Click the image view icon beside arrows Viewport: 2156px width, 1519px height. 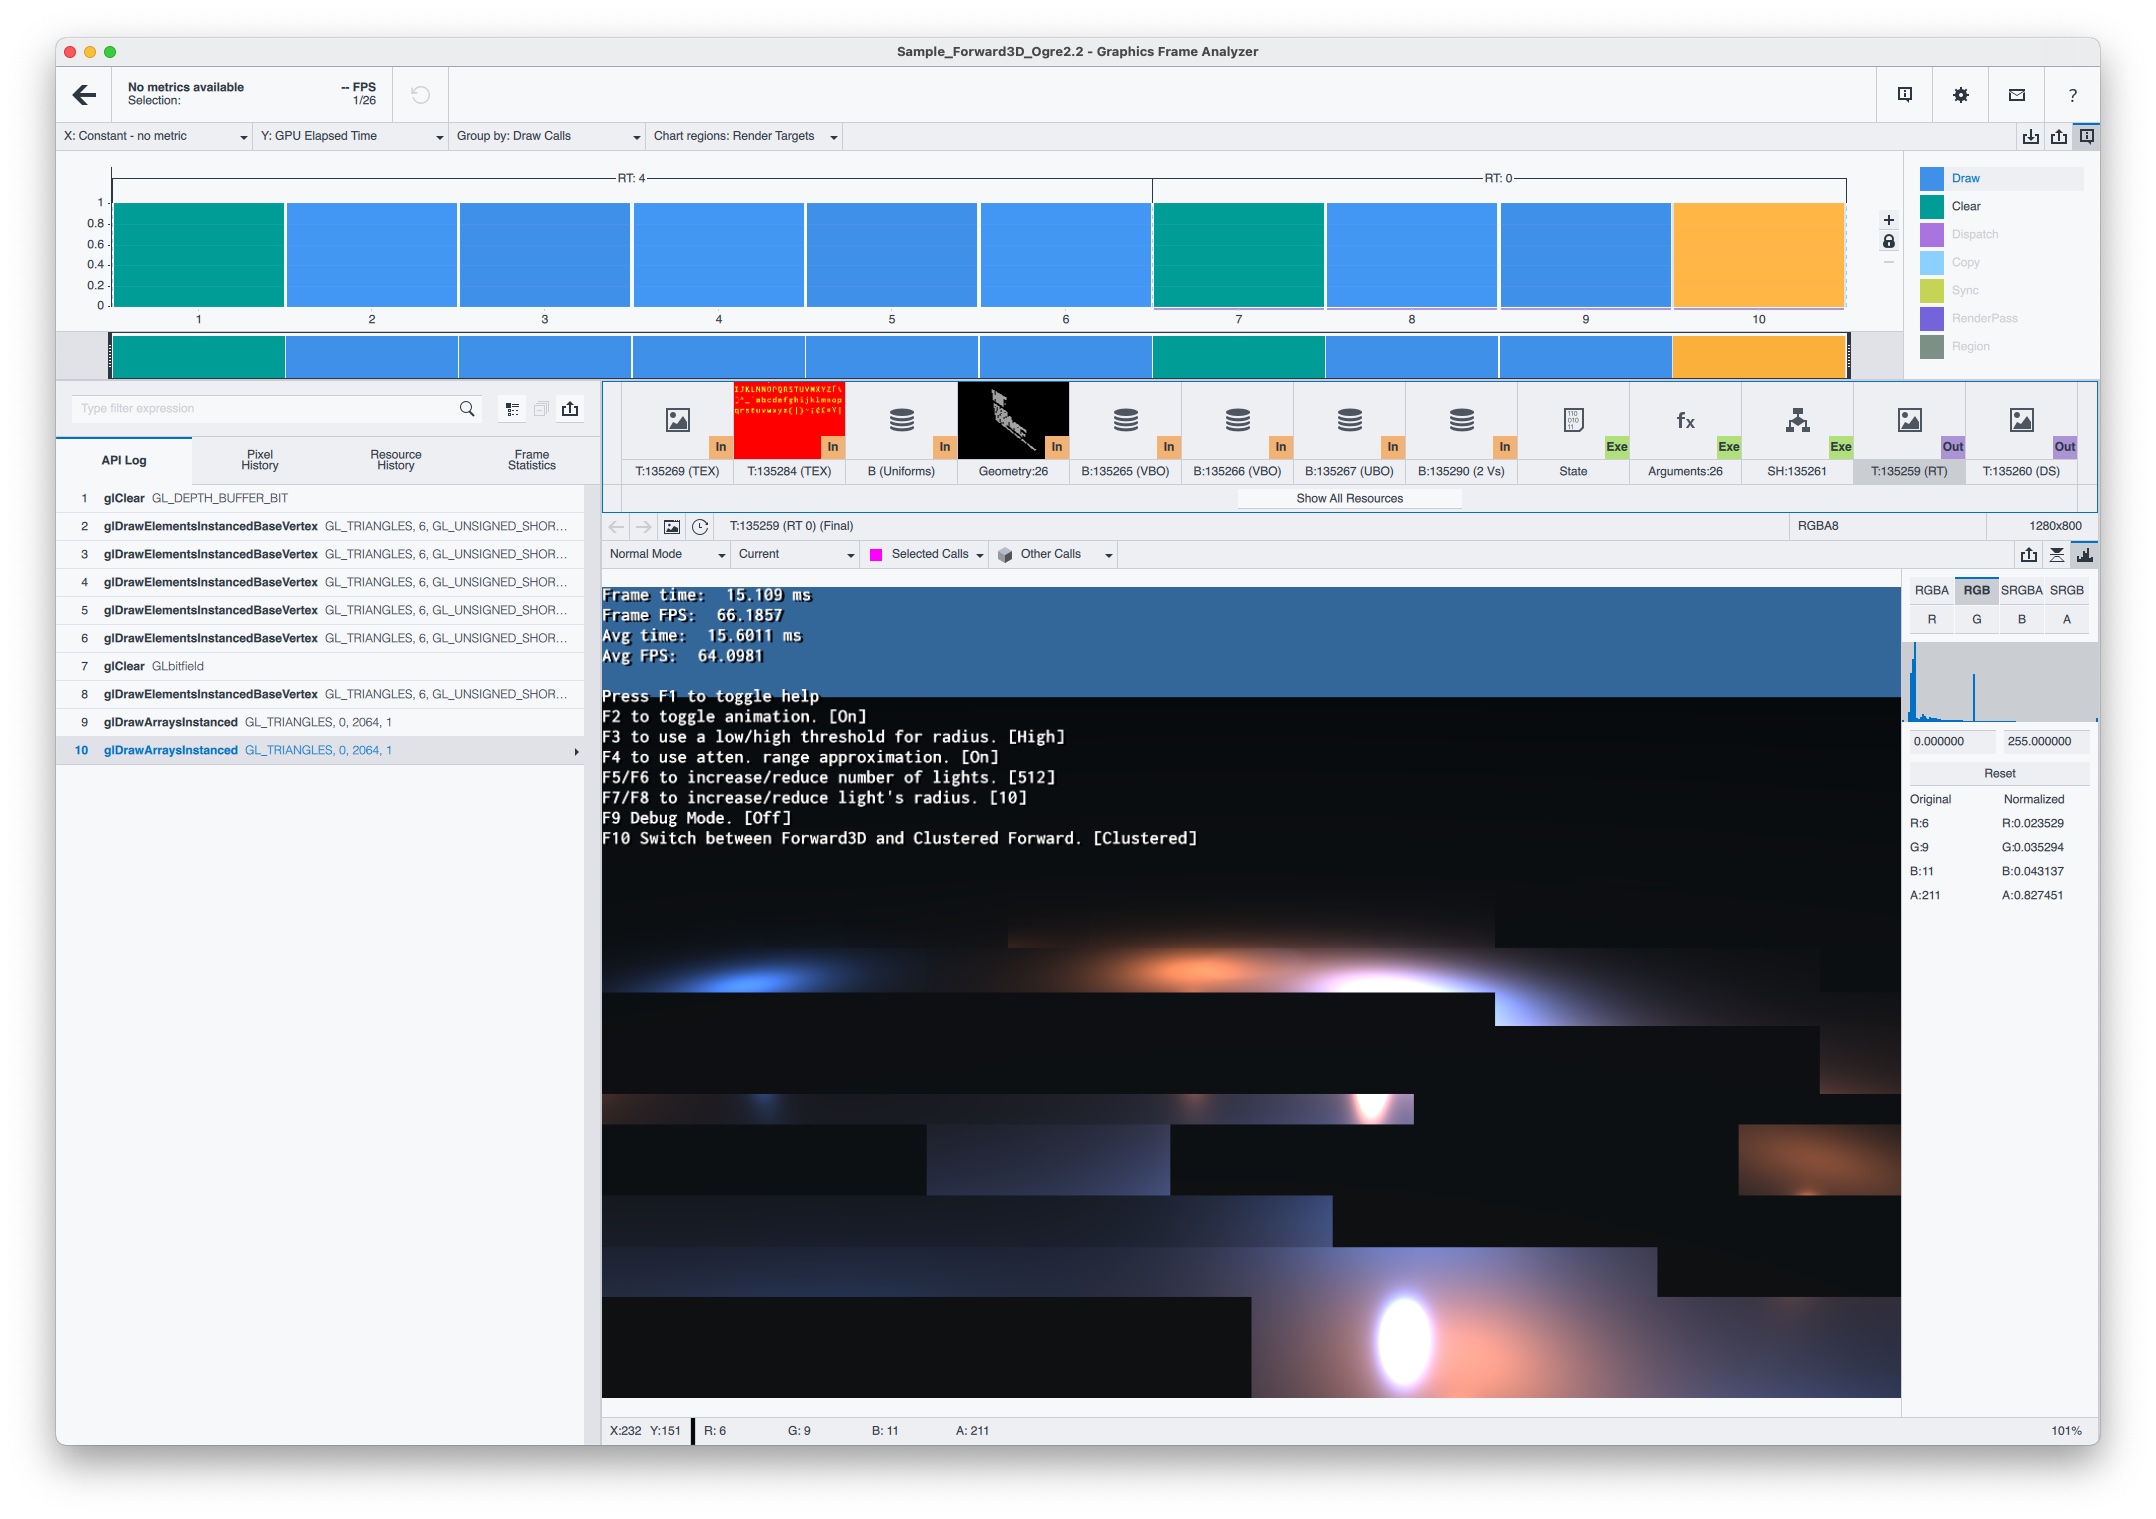(x=672, y=527)
